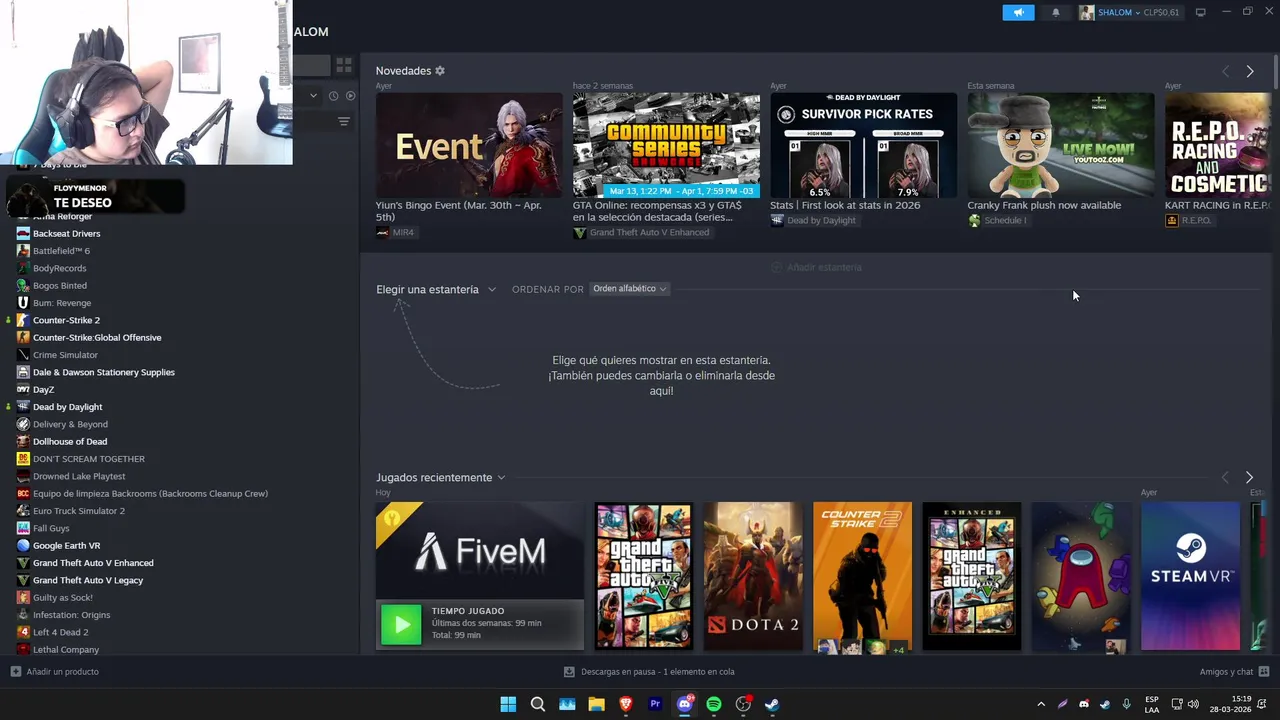Viewport: 1280px width, 720px height.
Task: Select Grand Theft Auto V Enhanced entry
Action: [x=93, y=563]
